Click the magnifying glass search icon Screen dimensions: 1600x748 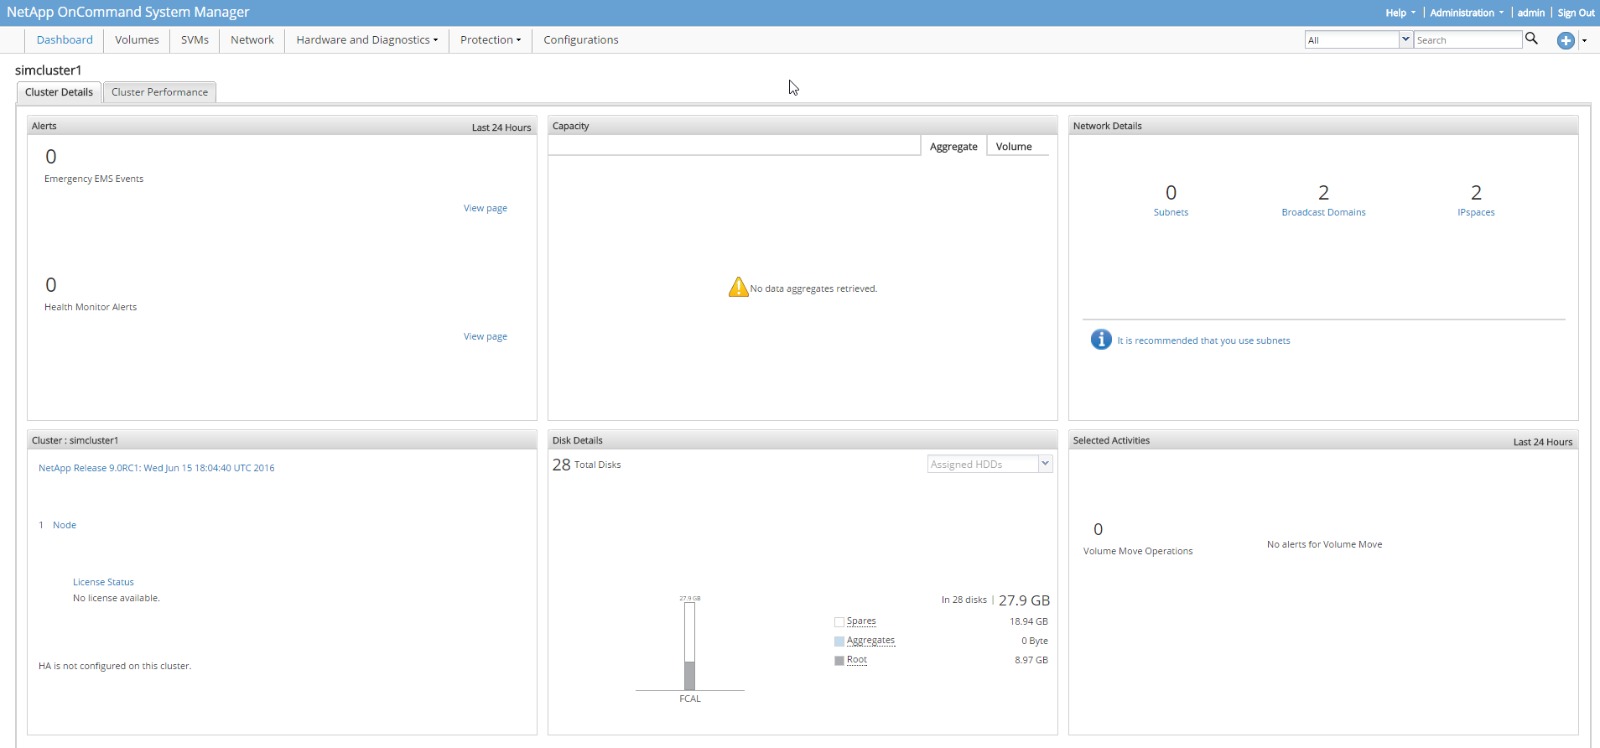click(1531, 39)
